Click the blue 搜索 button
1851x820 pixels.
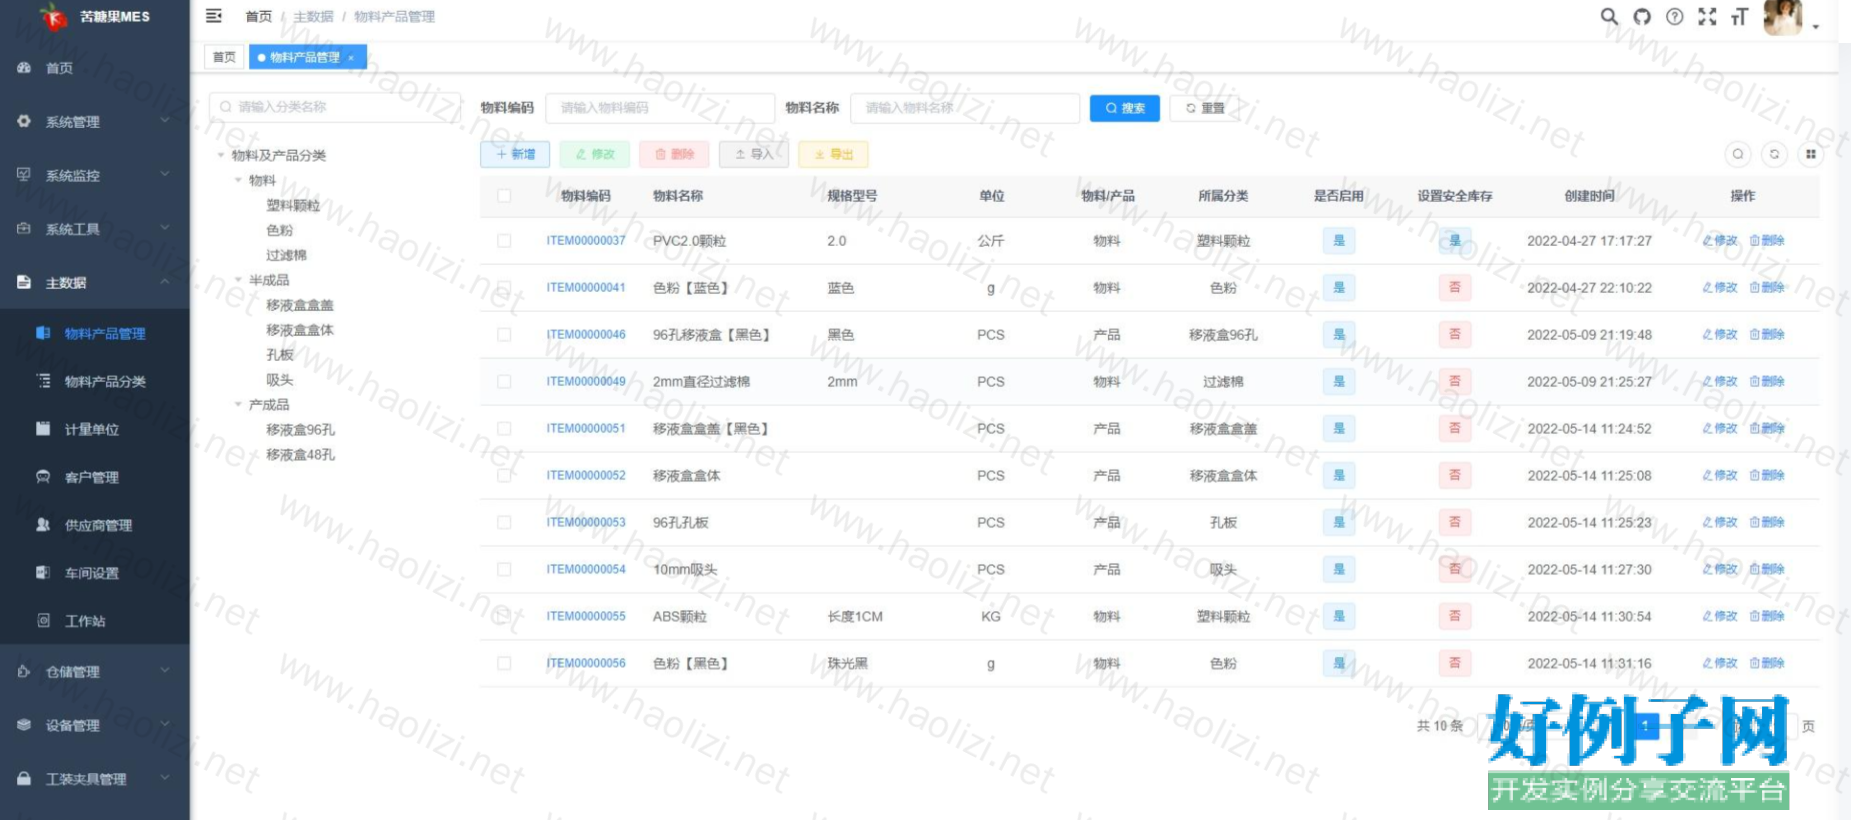(1124, 108)
